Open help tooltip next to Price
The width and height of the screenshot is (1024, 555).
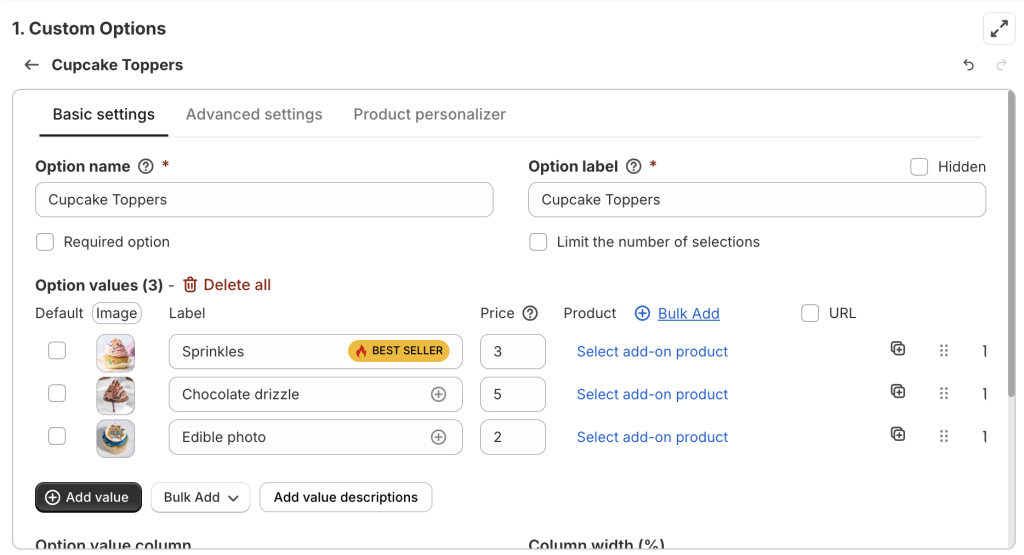point(530,313)
